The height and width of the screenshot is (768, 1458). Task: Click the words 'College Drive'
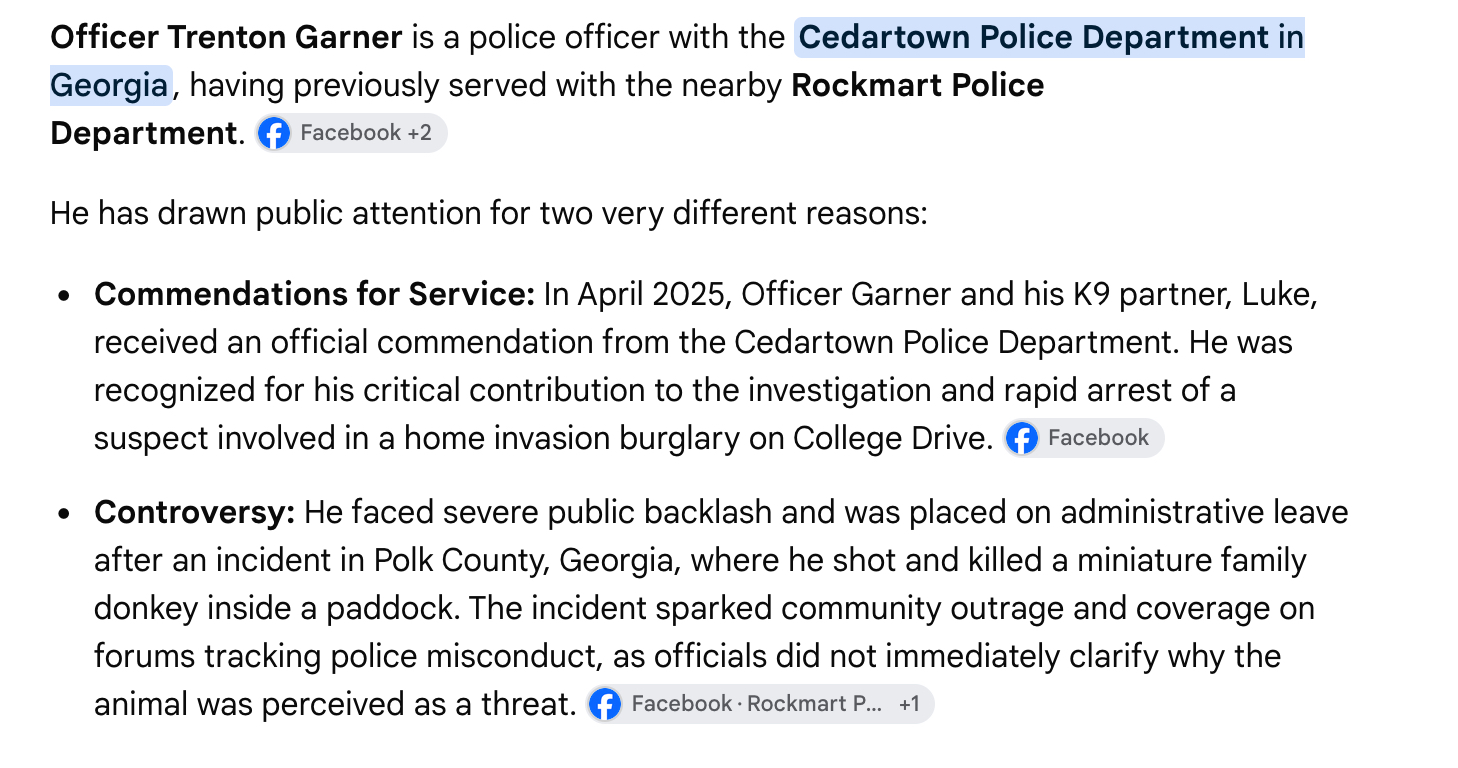(890, 438)
